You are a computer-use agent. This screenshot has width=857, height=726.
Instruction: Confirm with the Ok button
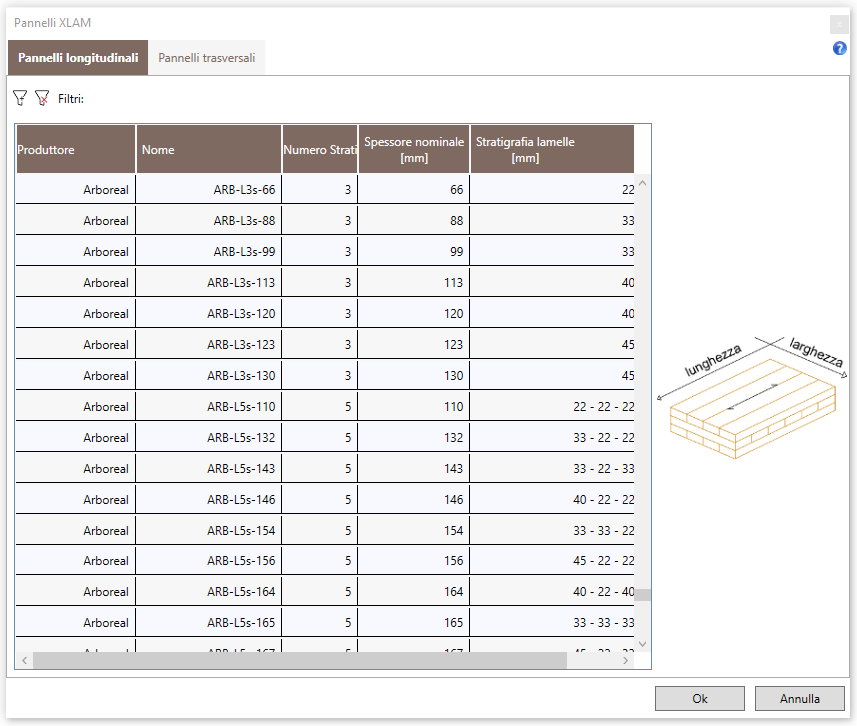pos(700,698)
